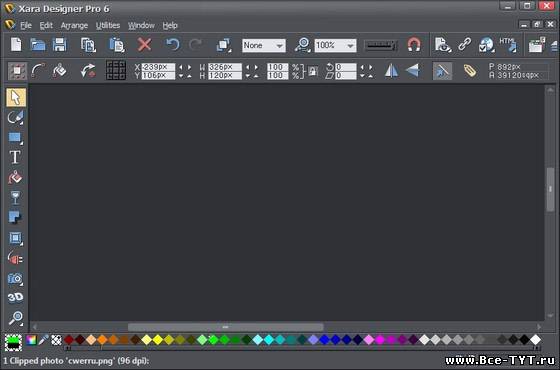This screenshot has height=370, width=560.
Task: Click the horizontal scrollbar thumb
Action: (x=226, y=327)
